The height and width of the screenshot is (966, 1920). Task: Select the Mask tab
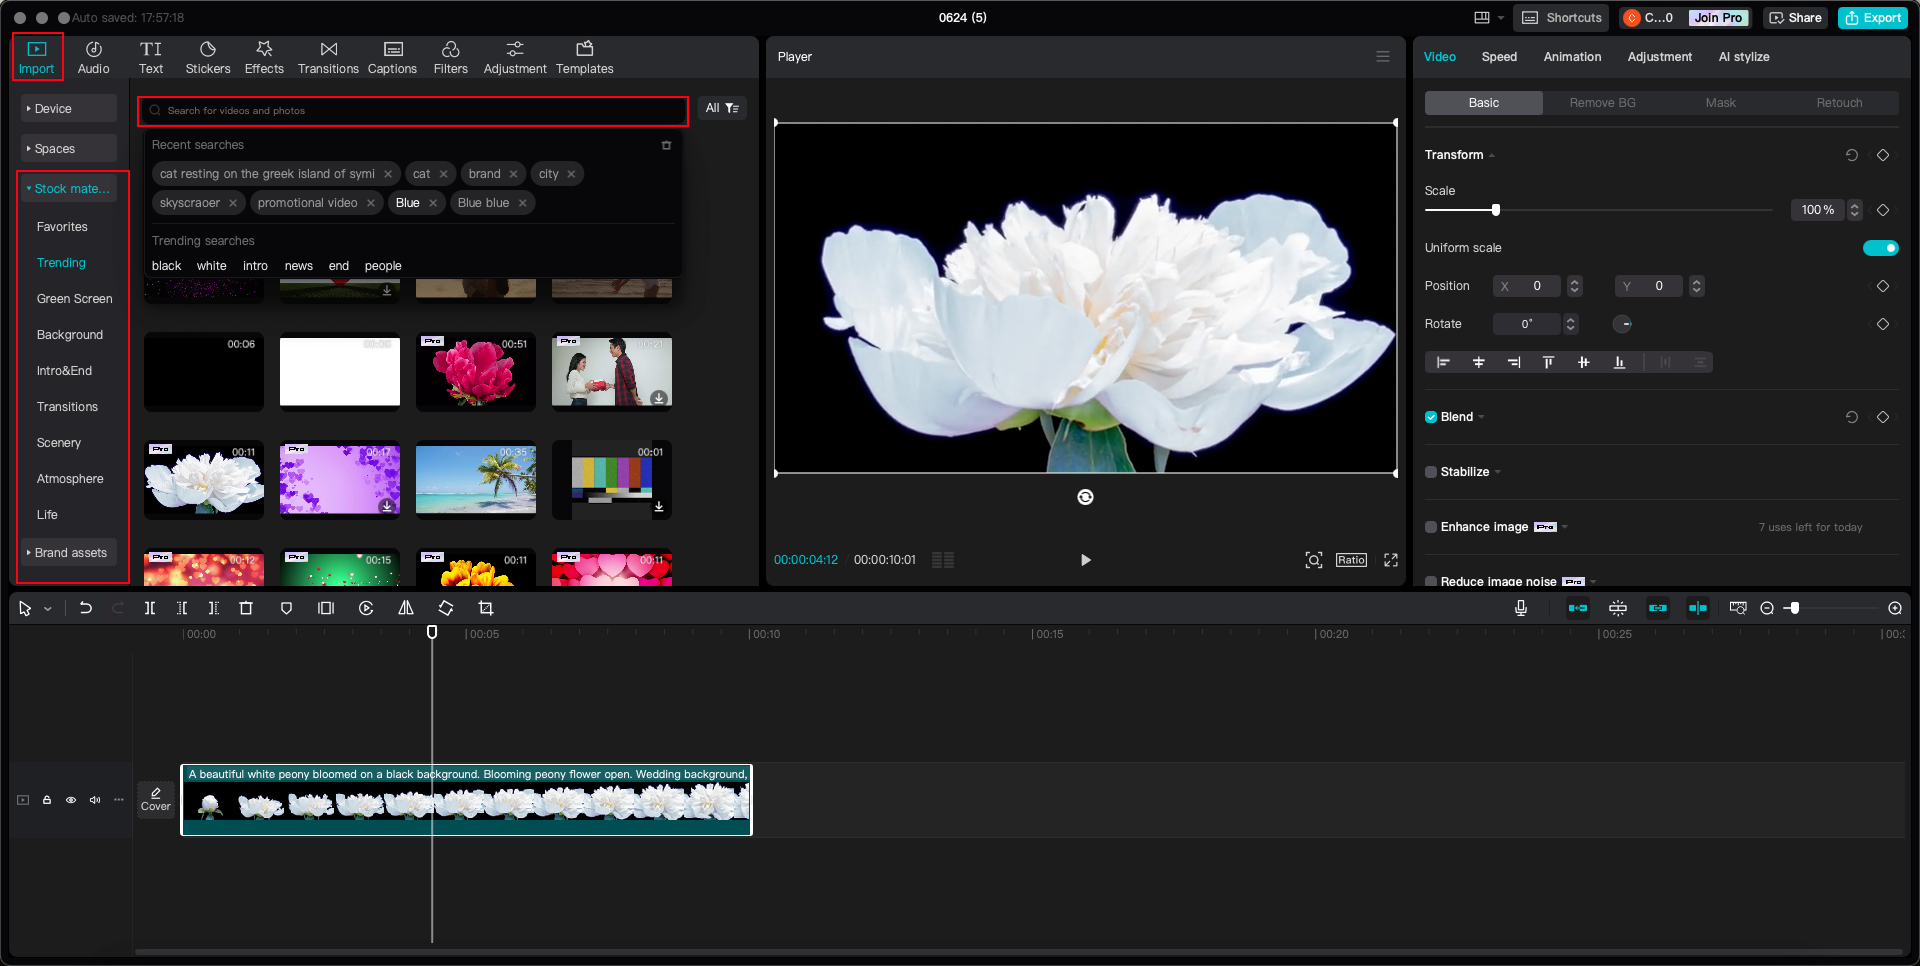(x=1720, y=103)
